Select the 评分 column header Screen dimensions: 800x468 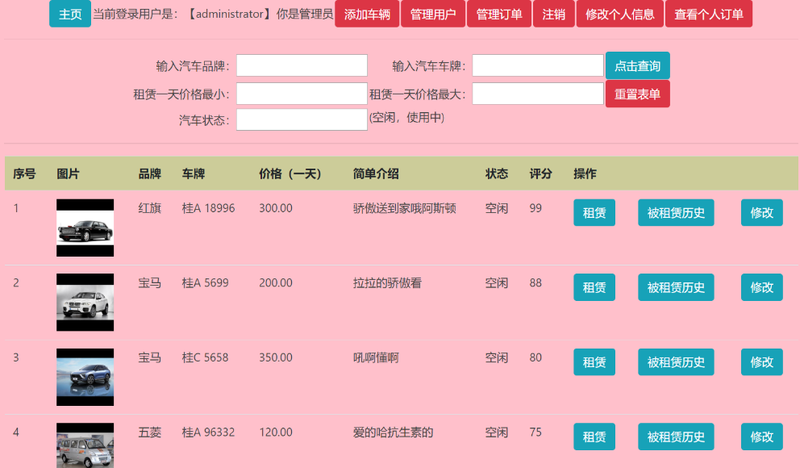point(541,174)
